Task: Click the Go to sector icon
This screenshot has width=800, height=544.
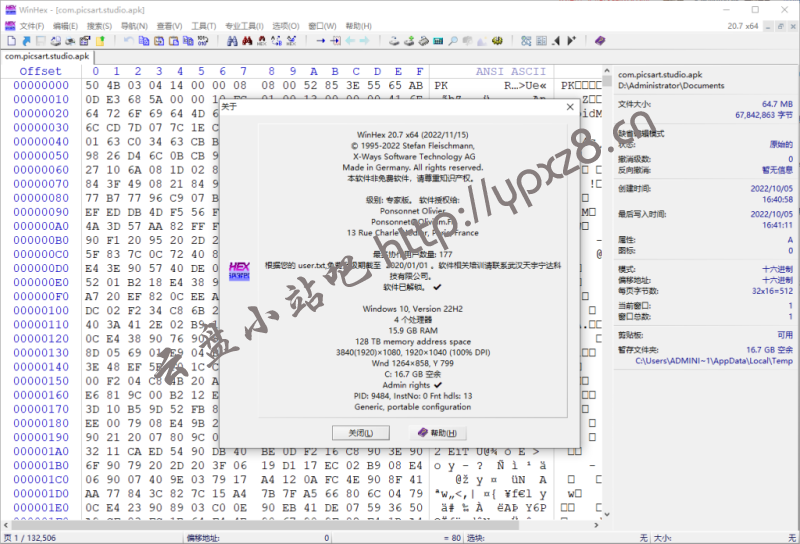Action: (335, 41)
